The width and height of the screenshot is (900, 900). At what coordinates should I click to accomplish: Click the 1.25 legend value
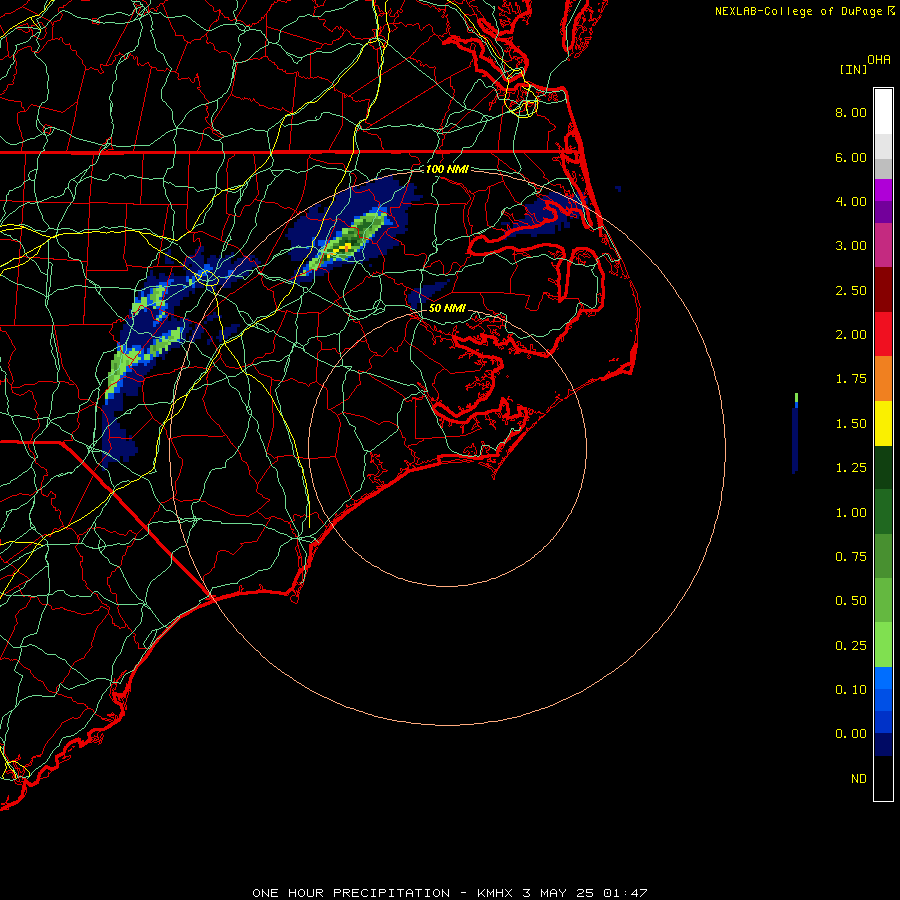click(x=851, y=468)
